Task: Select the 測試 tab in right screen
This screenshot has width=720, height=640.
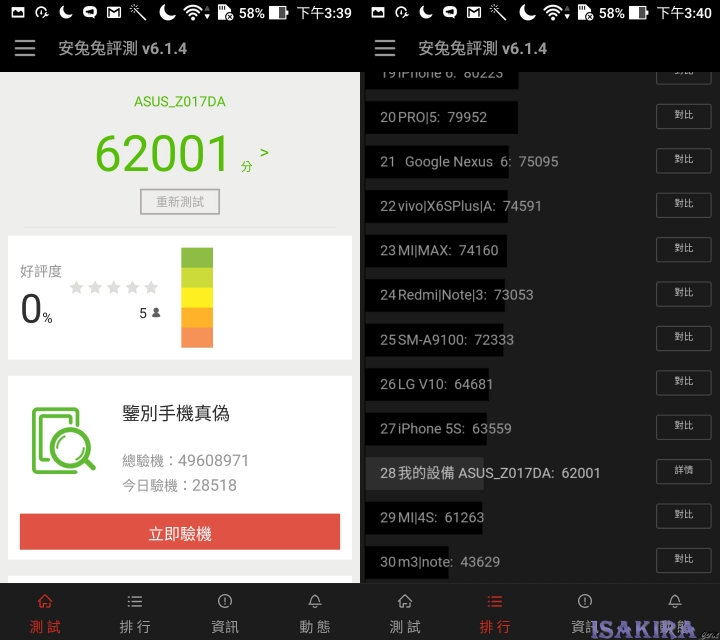Action: pos(405,613)
